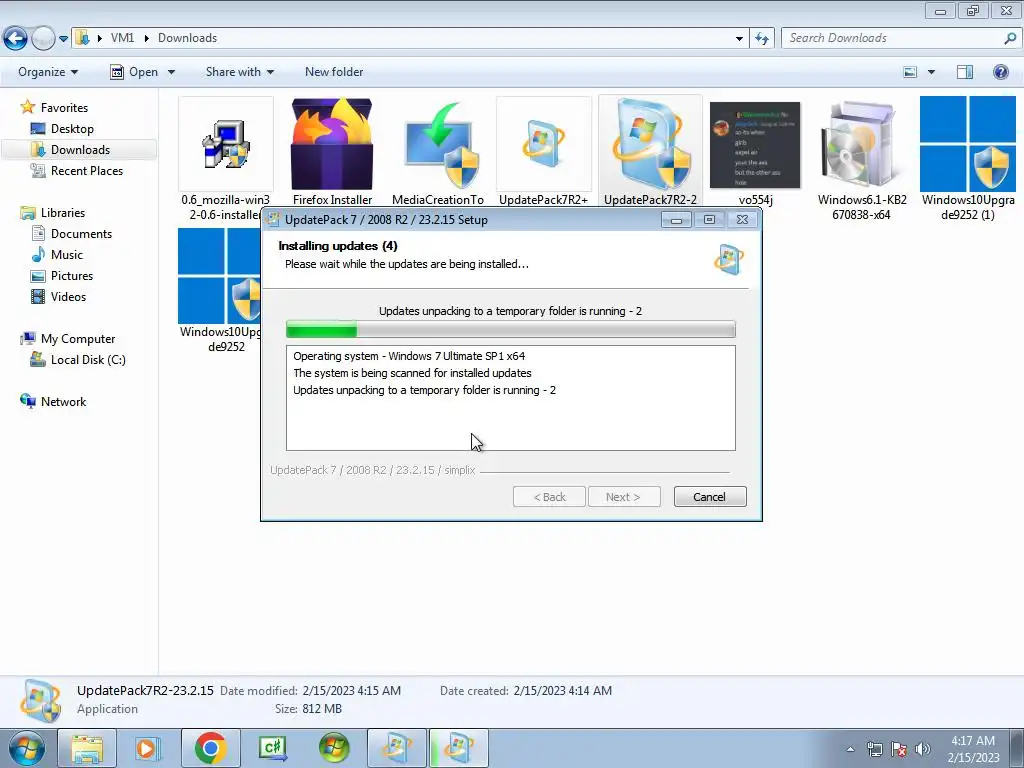This screenshot has height=768, width=1024.
Task: Open the Music library
Action: pyautogui.click(x=67, y=255)
